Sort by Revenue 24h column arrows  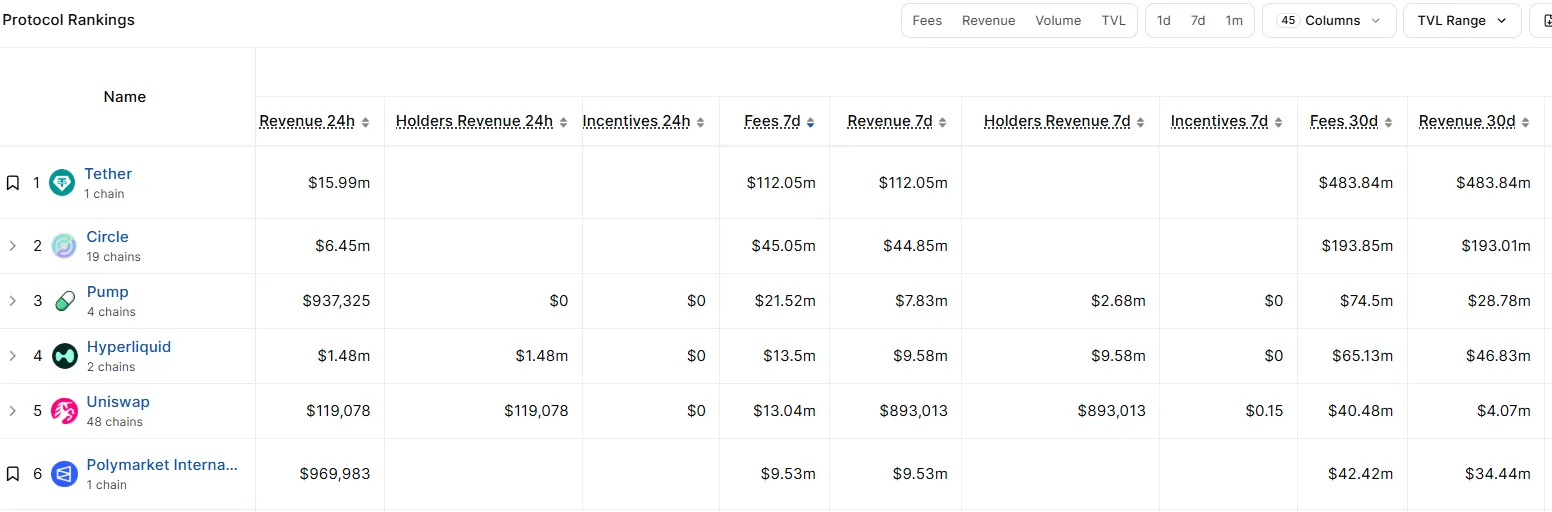tap(366, 122)
